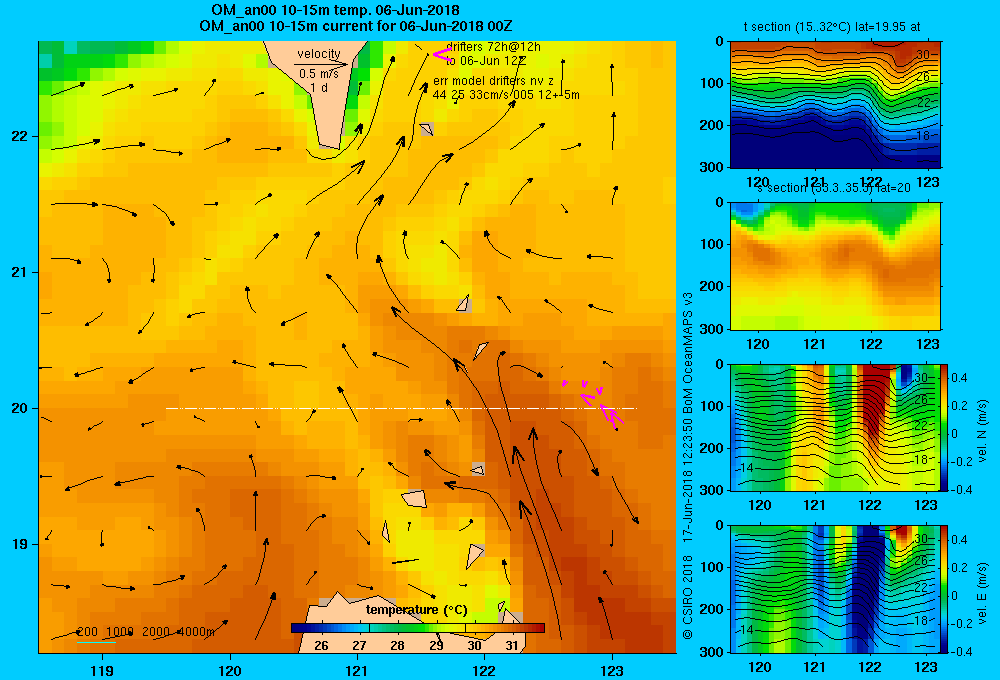Click longitude label 121 under main map
This screenshot has width=1000, height=680.
357,670
